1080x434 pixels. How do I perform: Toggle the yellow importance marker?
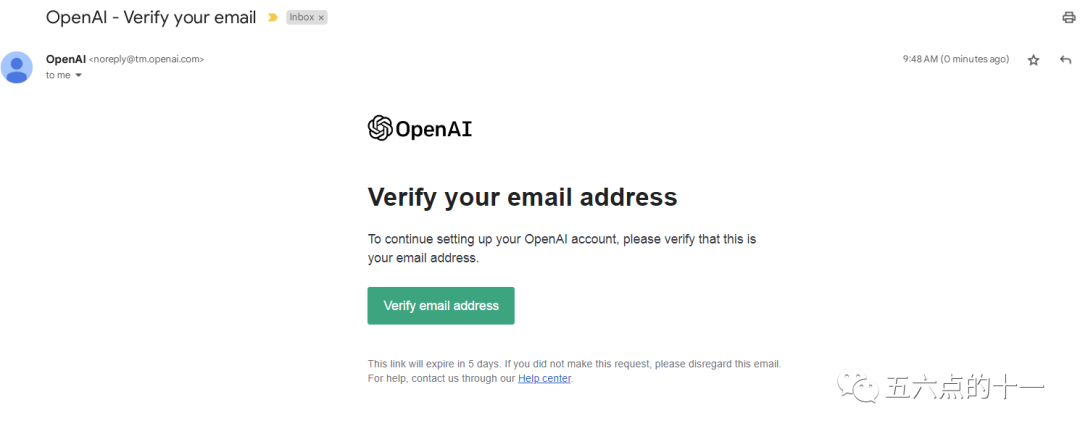272,18
